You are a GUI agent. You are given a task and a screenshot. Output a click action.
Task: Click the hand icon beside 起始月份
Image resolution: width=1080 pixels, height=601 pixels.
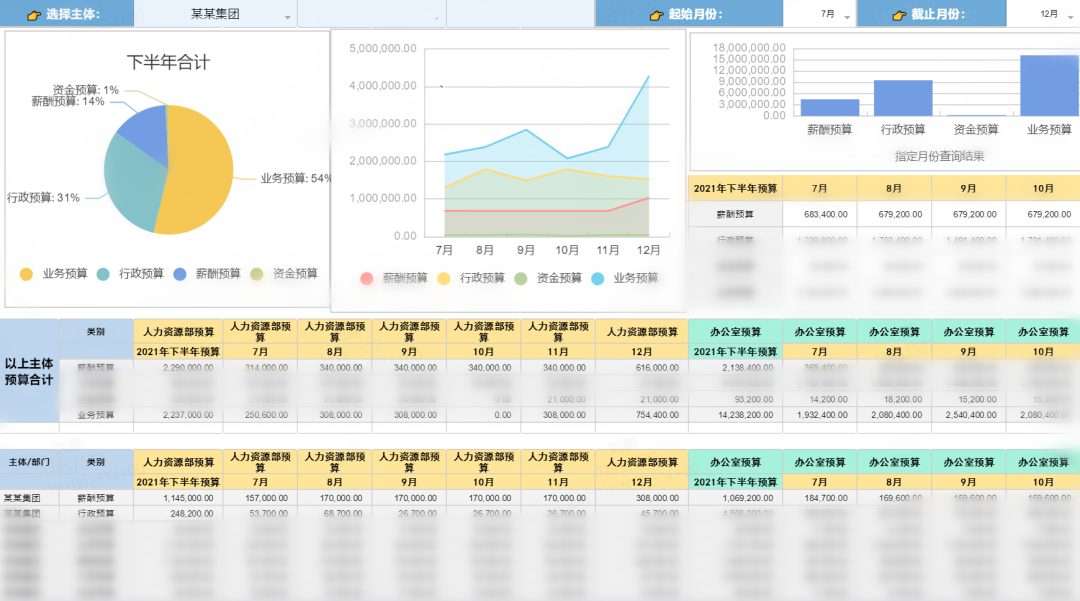tap(656, 14)
